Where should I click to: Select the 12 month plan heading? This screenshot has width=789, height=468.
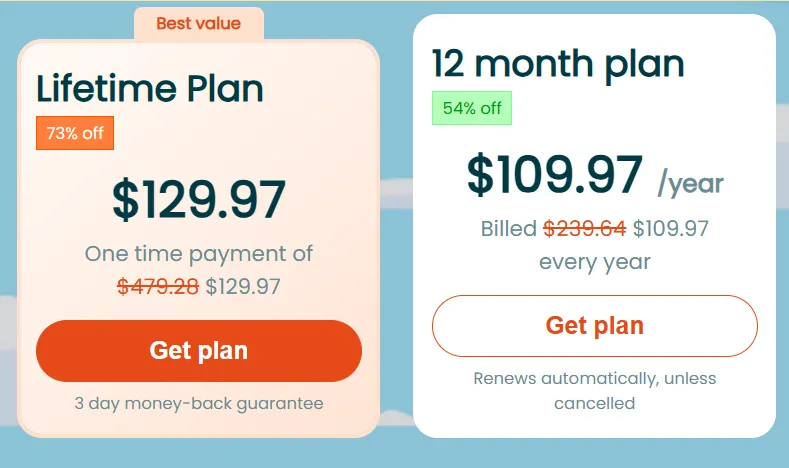558,64
